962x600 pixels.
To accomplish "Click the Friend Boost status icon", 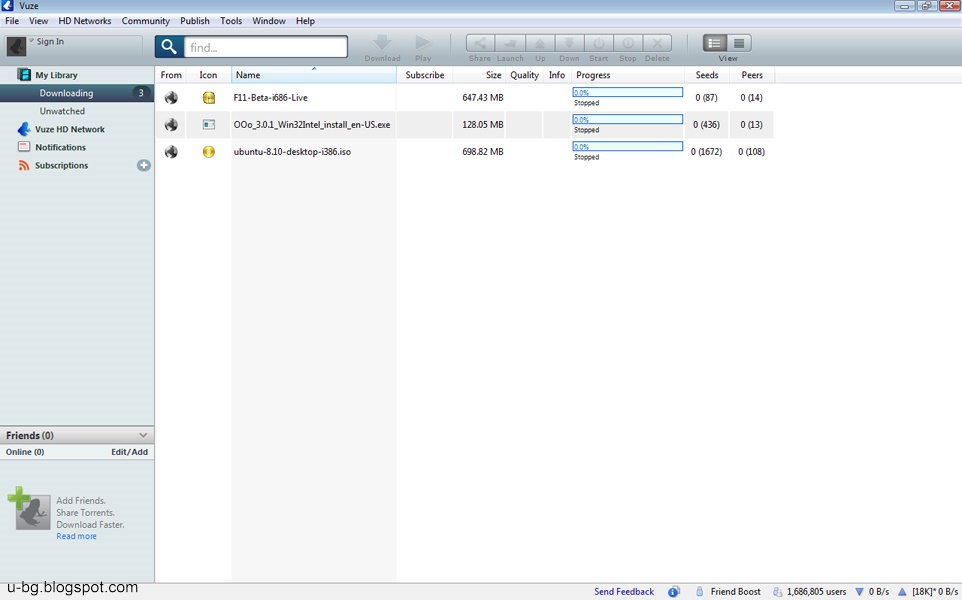I will point(699,591).
